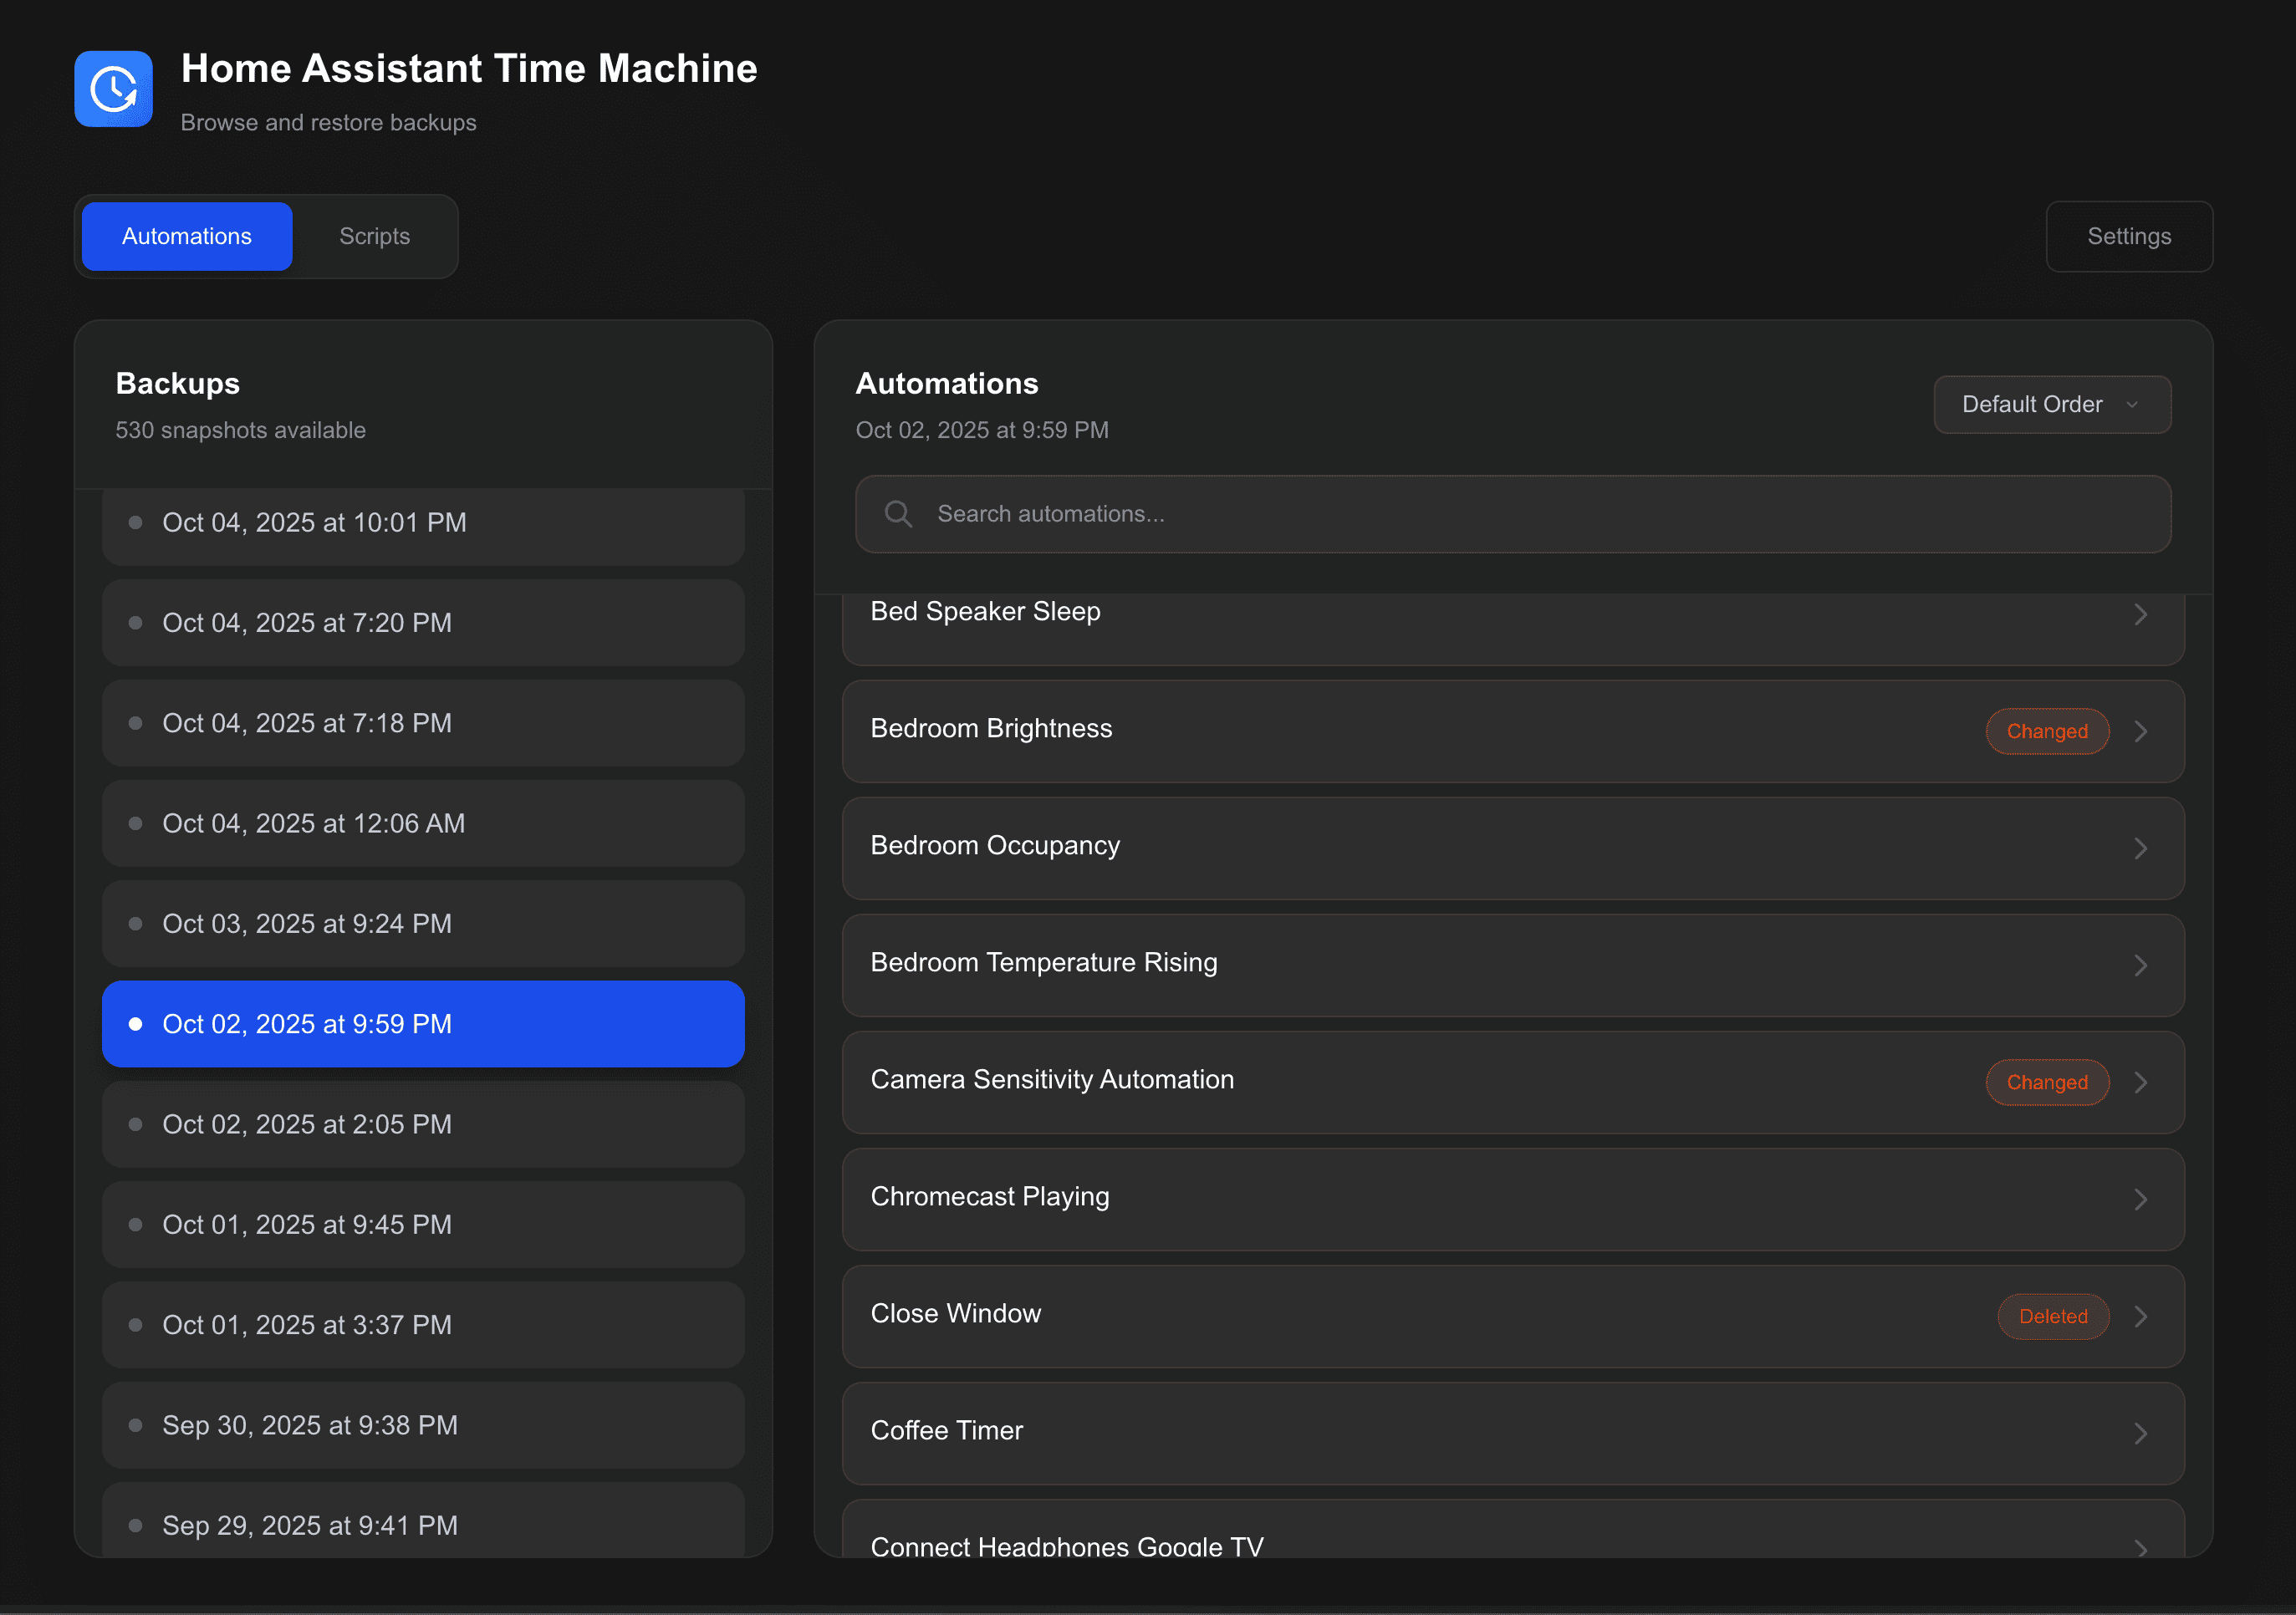Switch to the Scripts tab
The height and width of the screenshot is (1615, 2296).
[x=374, y=236]
